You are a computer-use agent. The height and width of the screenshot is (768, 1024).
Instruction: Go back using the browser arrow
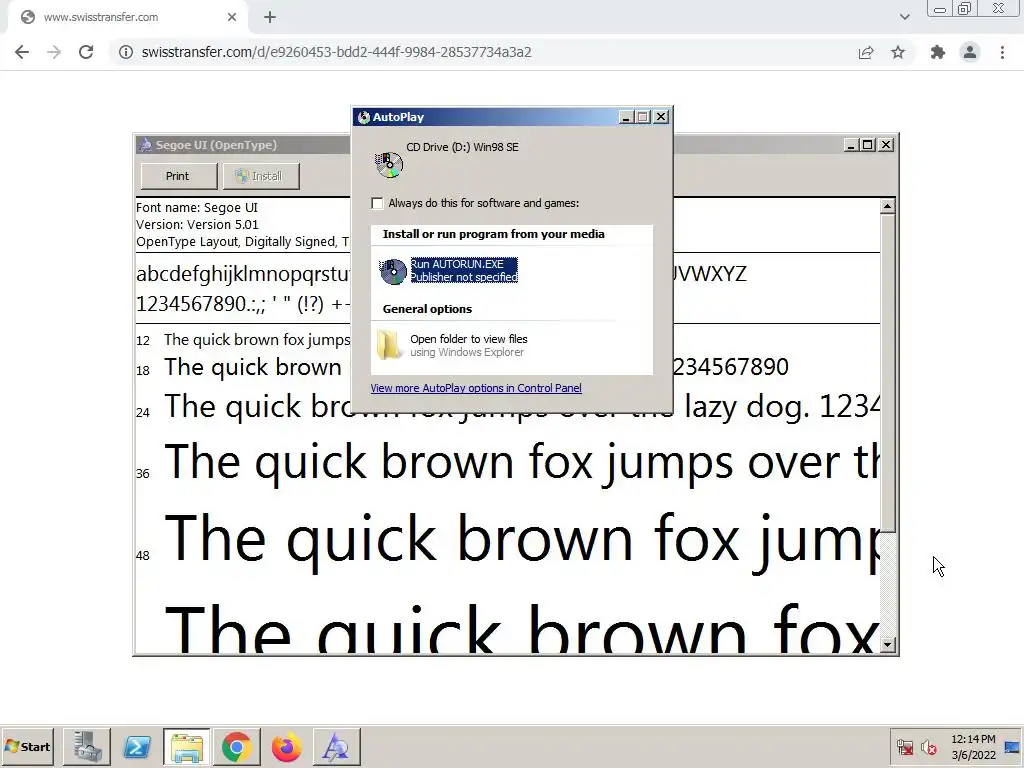coord(22,52)
